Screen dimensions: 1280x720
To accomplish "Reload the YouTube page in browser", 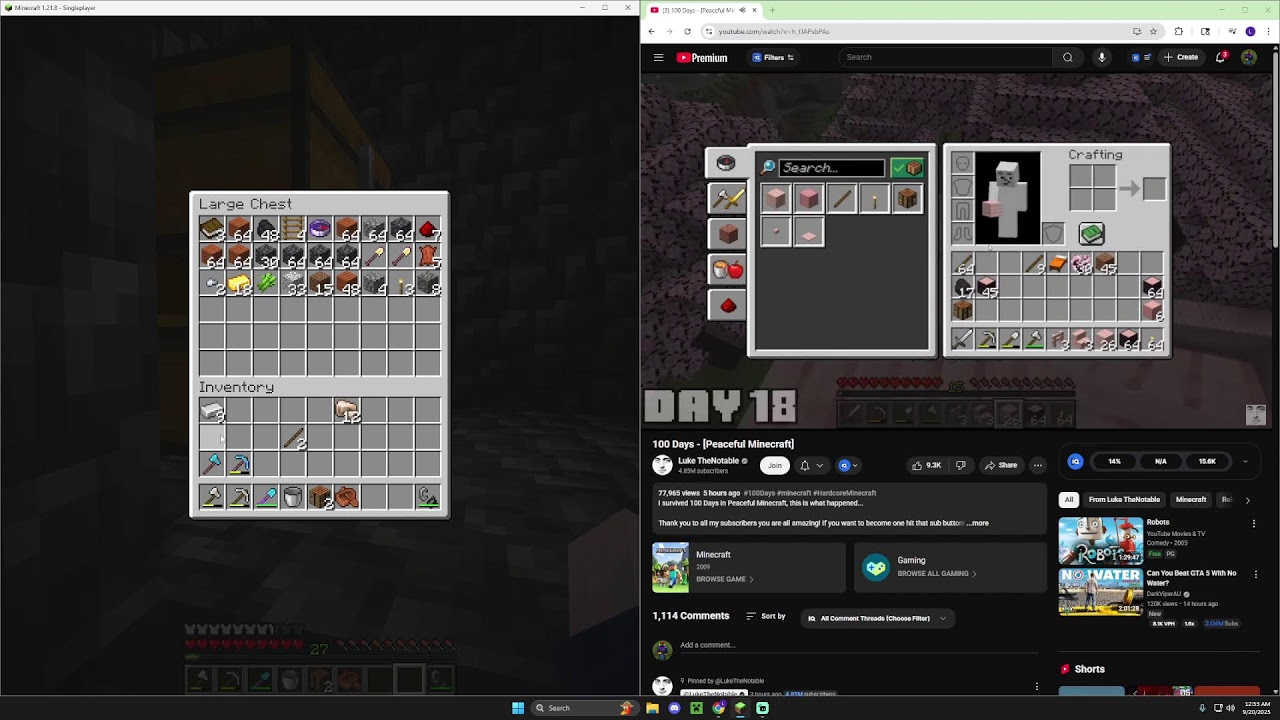I will tap(687, 31).
